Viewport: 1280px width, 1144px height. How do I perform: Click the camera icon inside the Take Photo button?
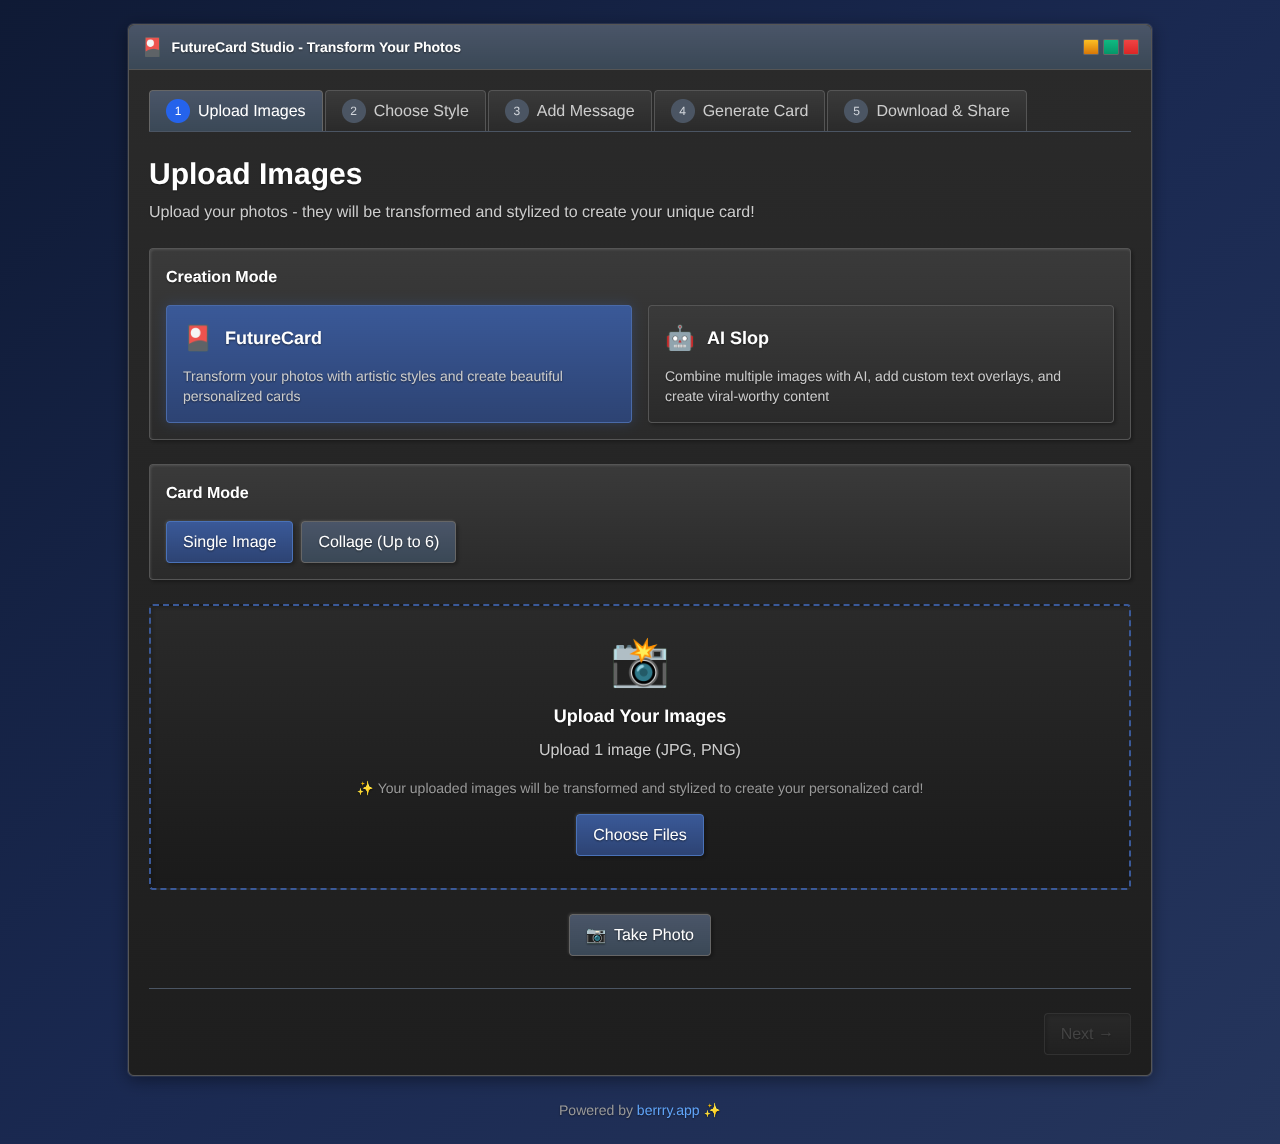pos(596,935)
